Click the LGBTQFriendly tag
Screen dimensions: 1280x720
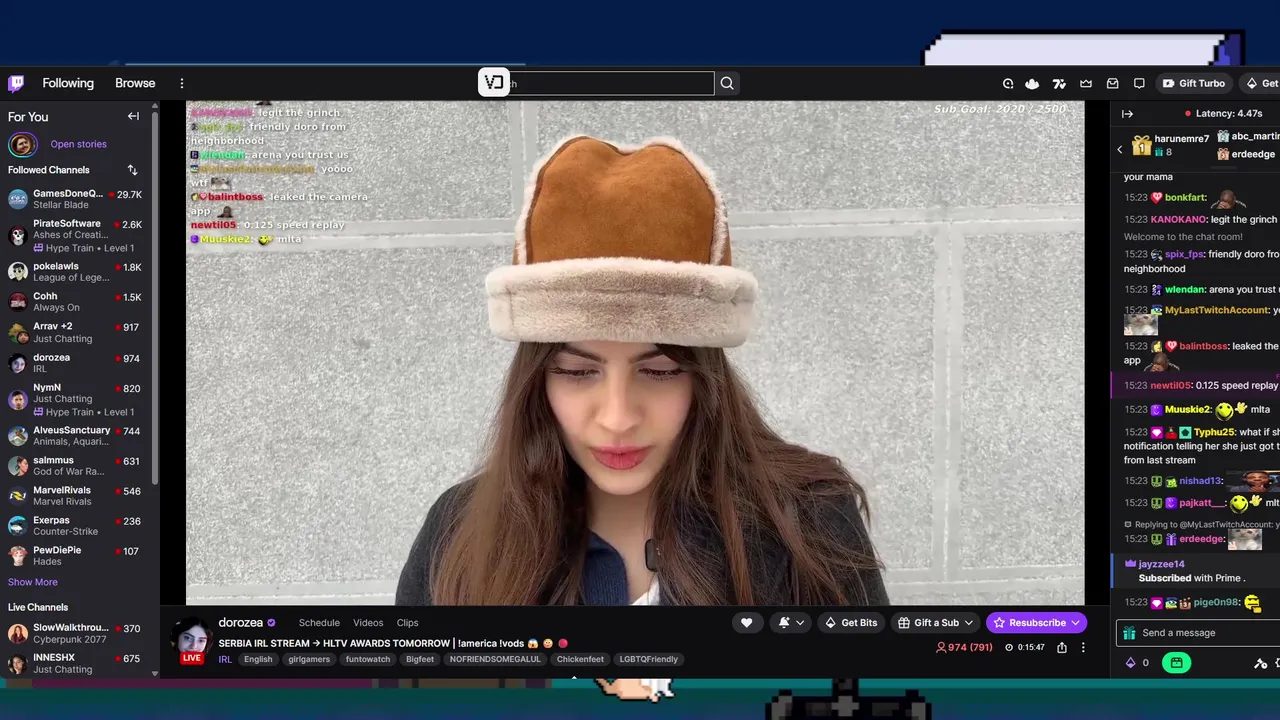648,659
